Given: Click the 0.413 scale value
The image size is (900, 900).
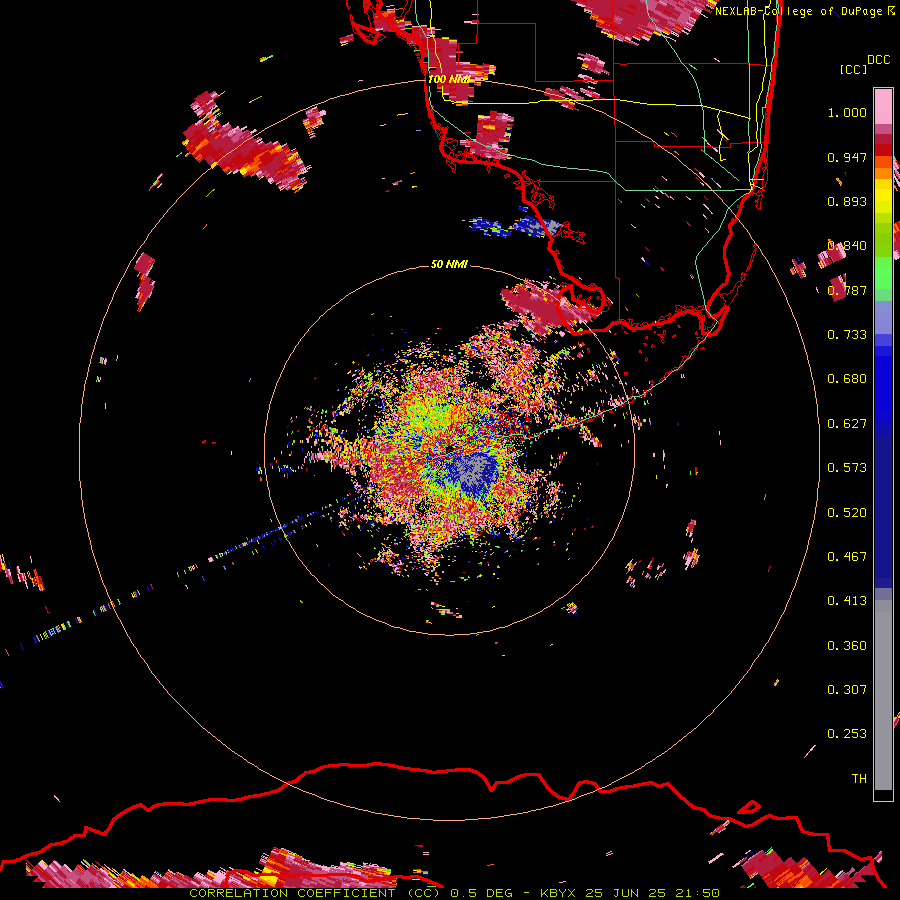Looking at the screenshot, I should (847, 601).
